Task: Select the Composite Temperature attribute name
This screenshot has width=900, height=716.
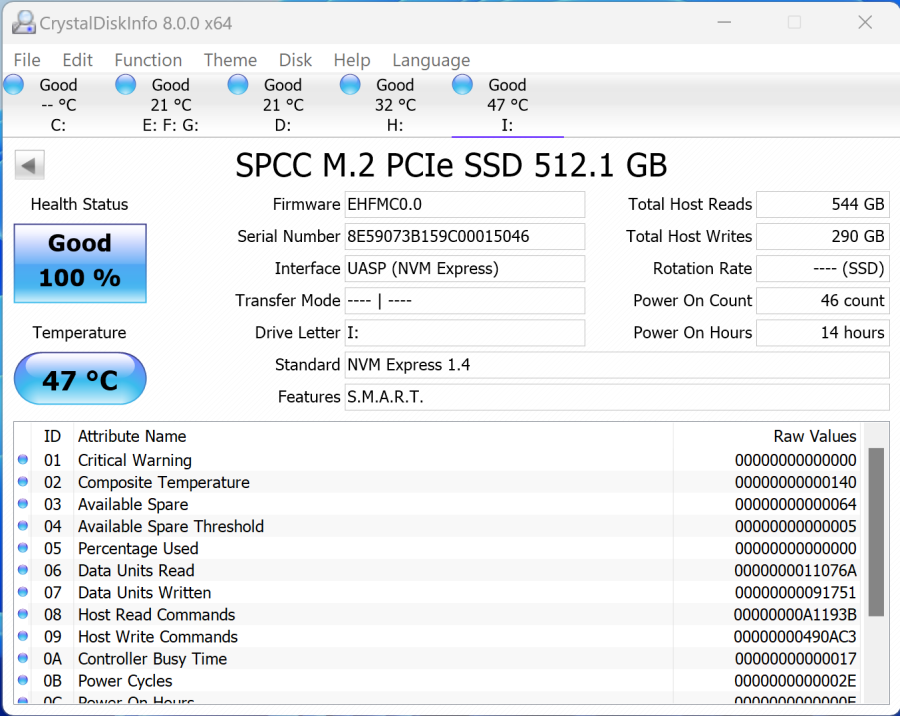Action: [164, 482]
